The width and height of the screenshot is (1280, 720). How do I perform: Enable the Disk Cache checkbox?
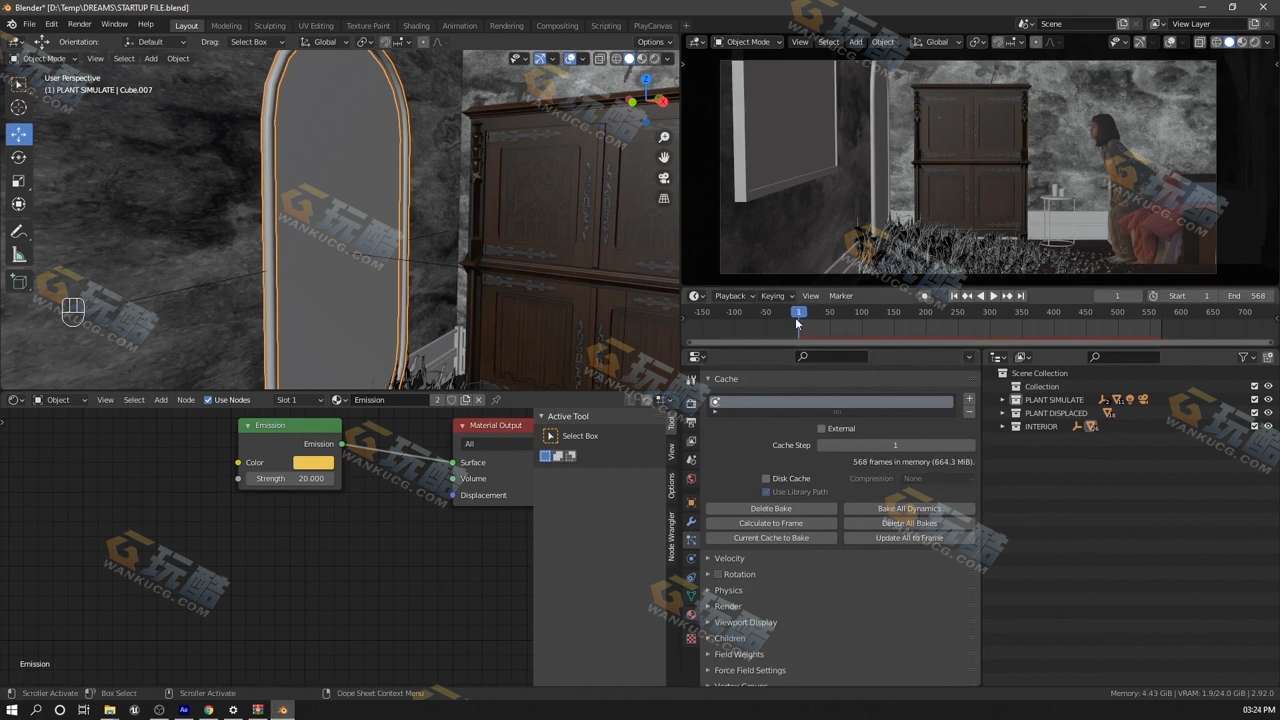click(766, 479)
